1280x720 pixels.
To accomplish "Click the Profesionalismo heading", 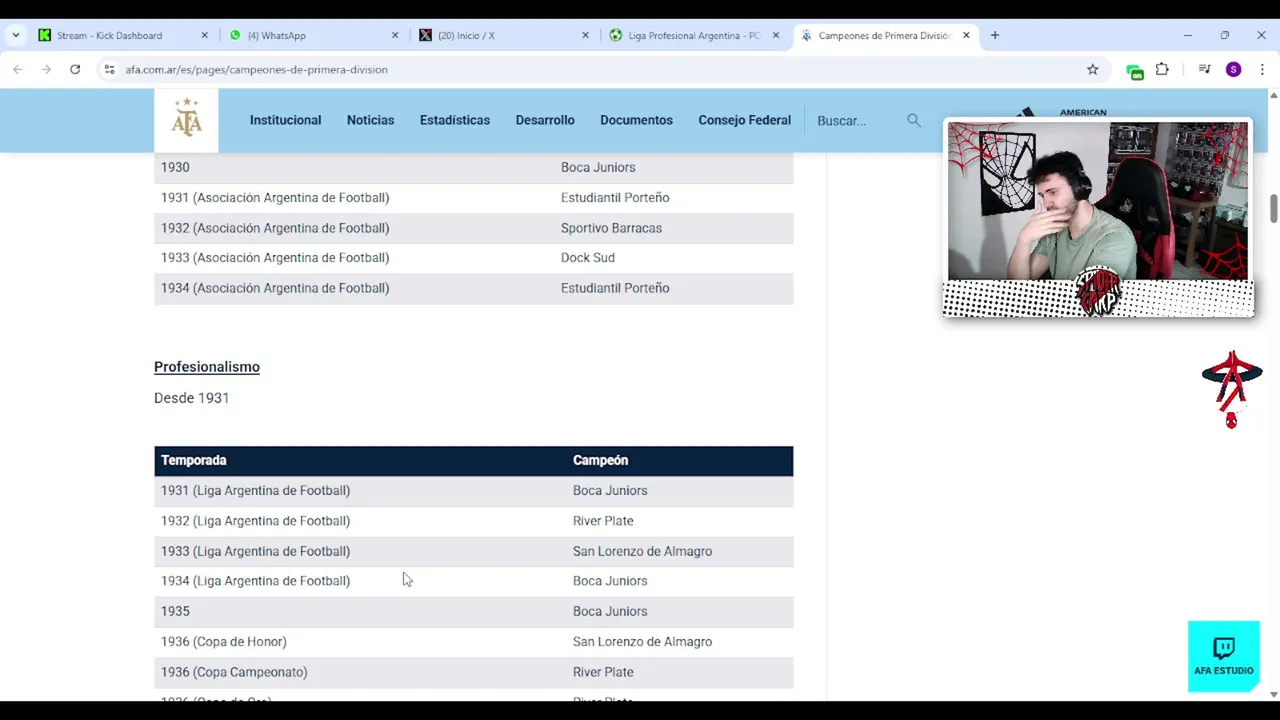I will point(207,367).
